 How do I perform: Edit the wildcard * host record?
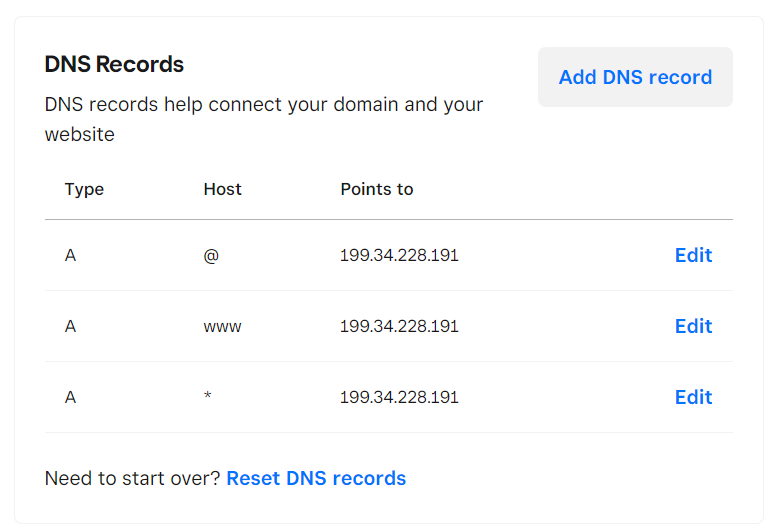click(693, 397)
